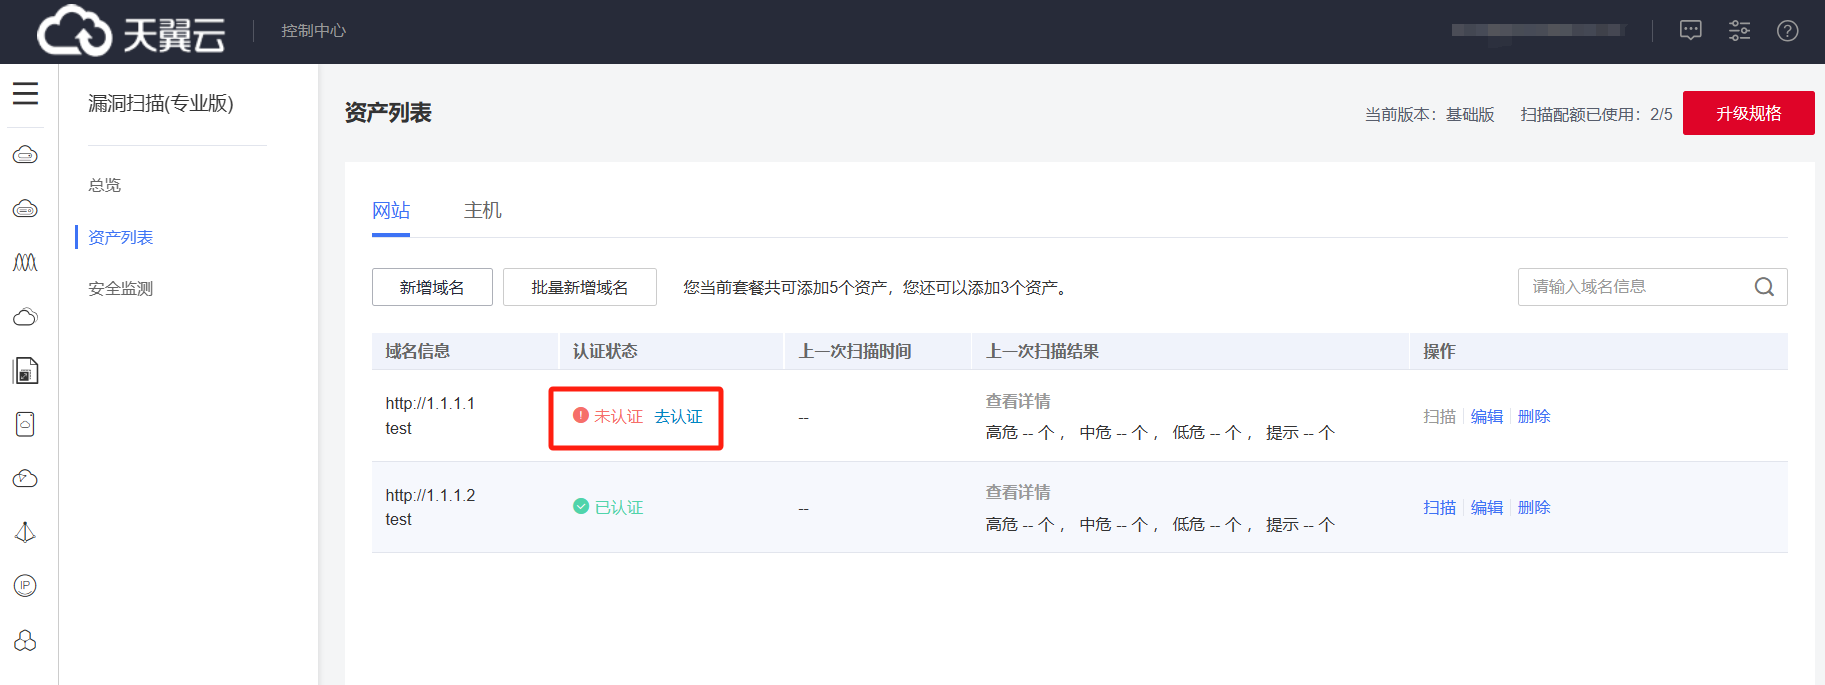Click the 漏洞扫描(专业版) sidebar title
The height and width of the screenshot is (685, 1825).
161,103
